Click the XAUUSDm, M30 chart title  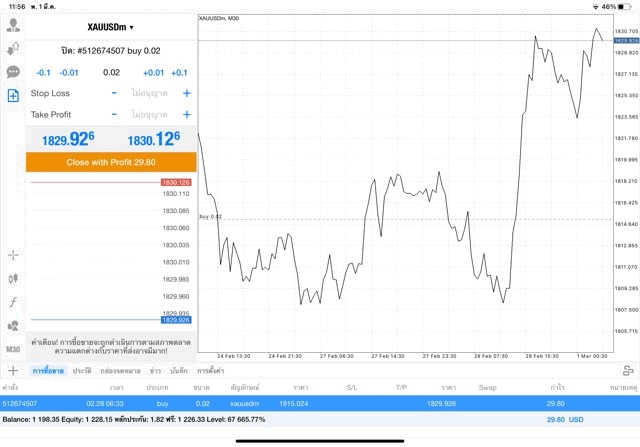[x=219, y=18]
